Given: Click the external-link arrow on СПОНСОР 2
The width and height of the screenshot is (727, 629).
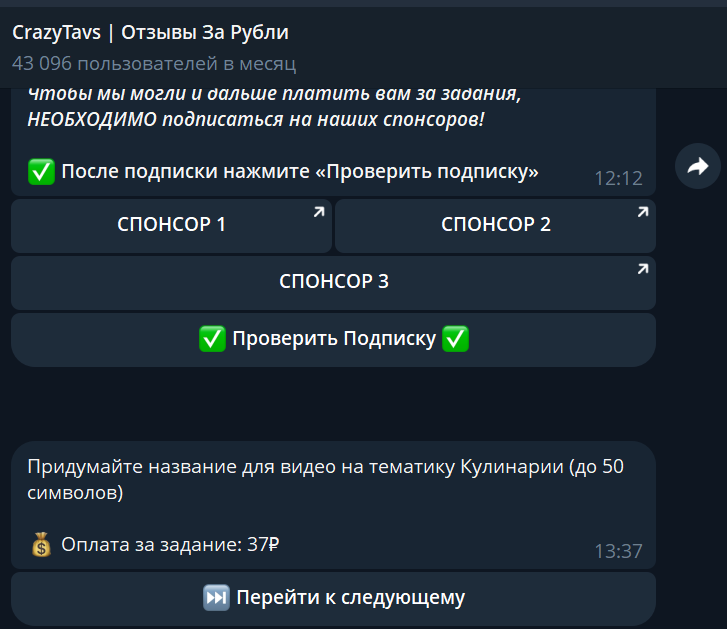Looking at the screenshot, I should tap(643, 211).
